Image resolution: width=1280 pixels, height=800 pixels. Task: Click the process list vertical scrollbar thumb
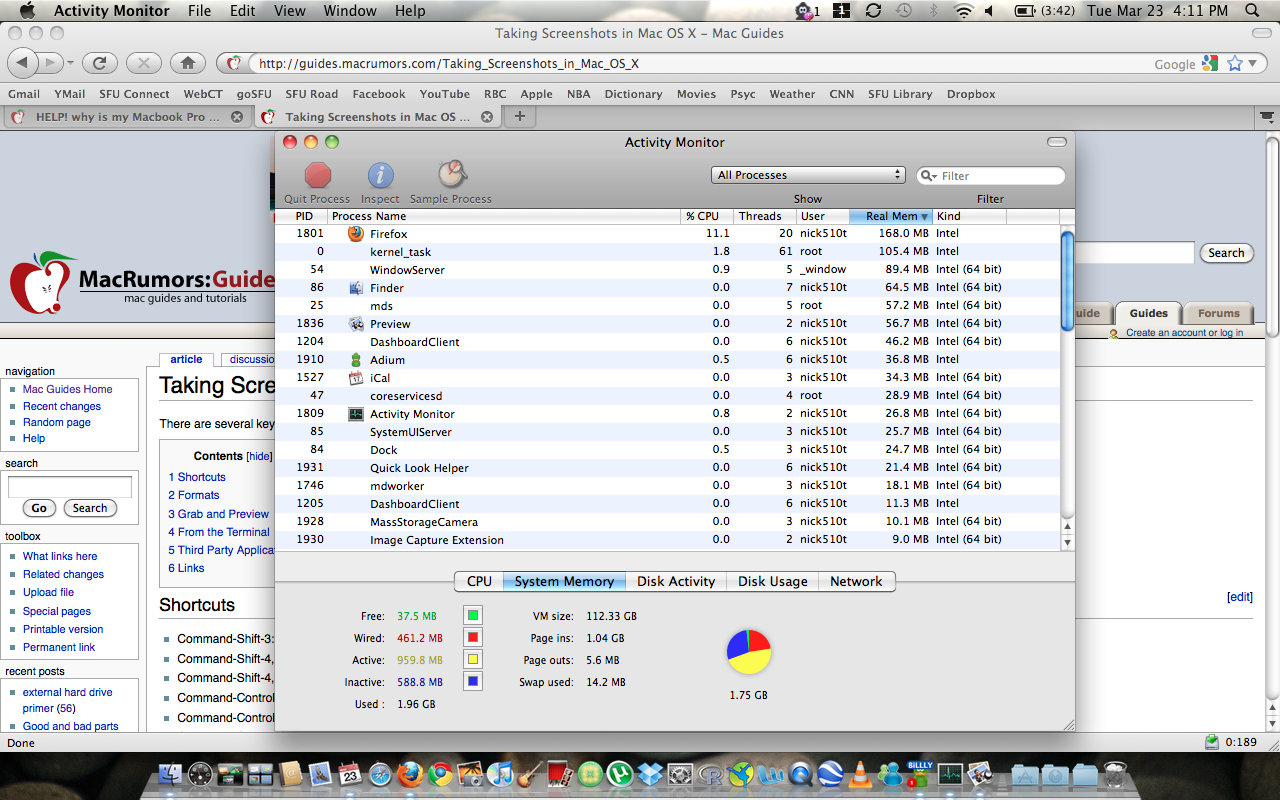click(x=1067, y=281)
